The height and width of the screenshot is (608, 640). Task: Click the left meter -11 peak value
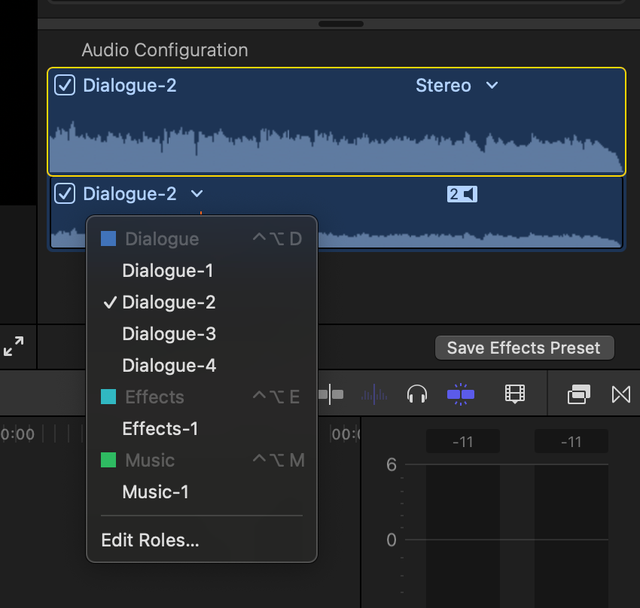click(463, 442)
